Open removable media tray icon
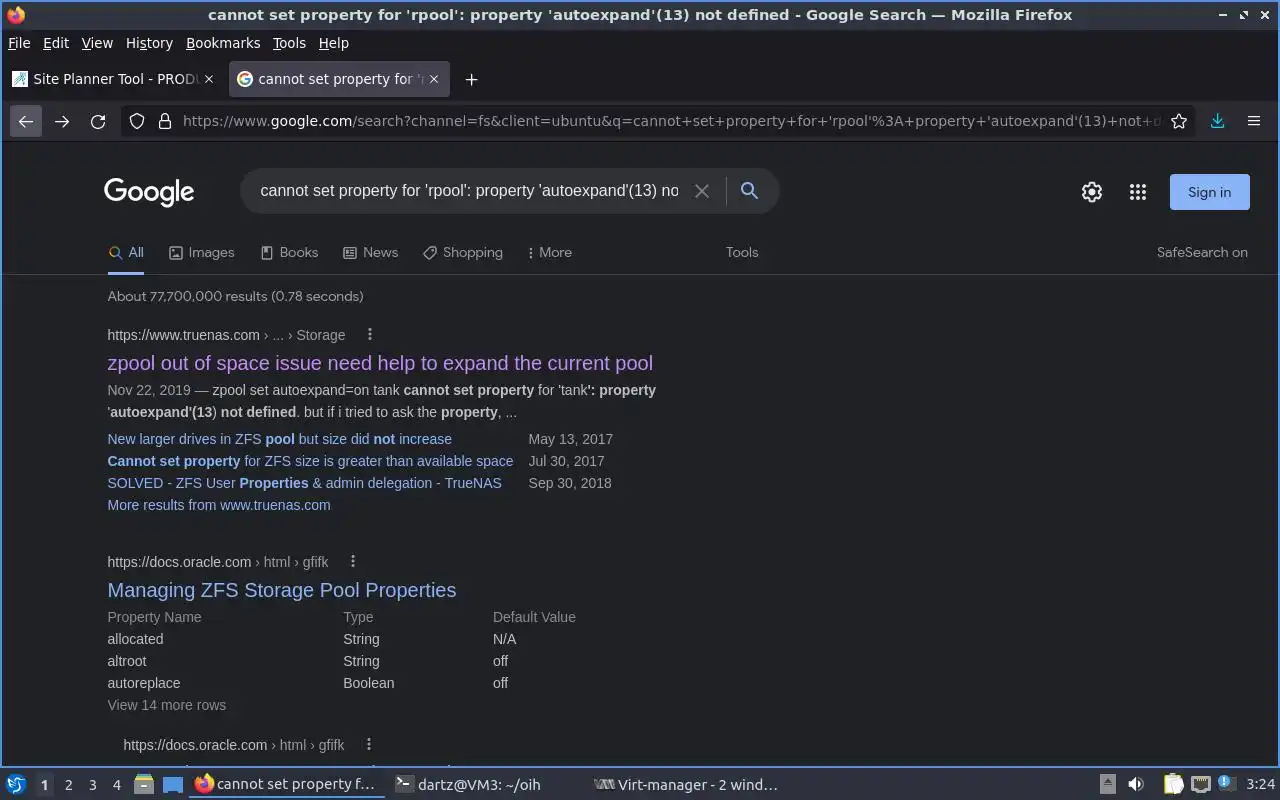The height and width of the screenshot is (800, 1280). [1107, 784]
